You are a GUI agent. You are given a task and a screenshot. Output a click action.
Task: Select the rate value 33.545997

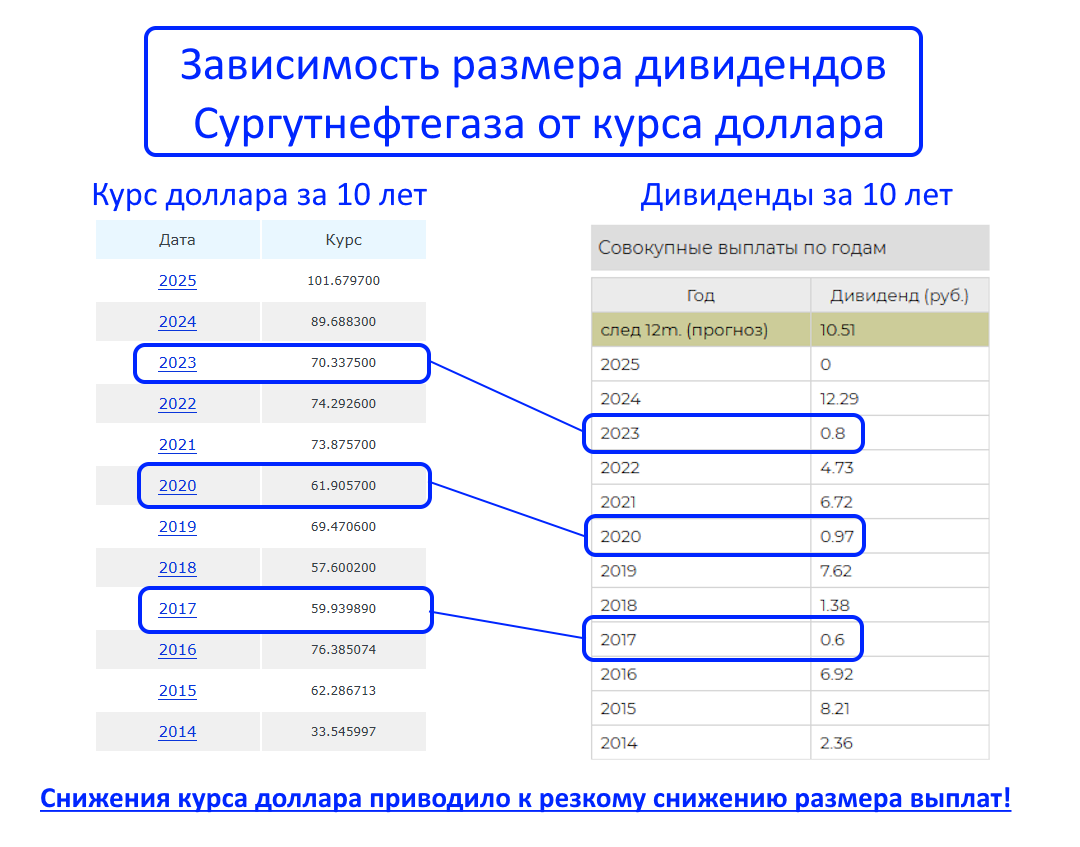click(x=344, y=731)
